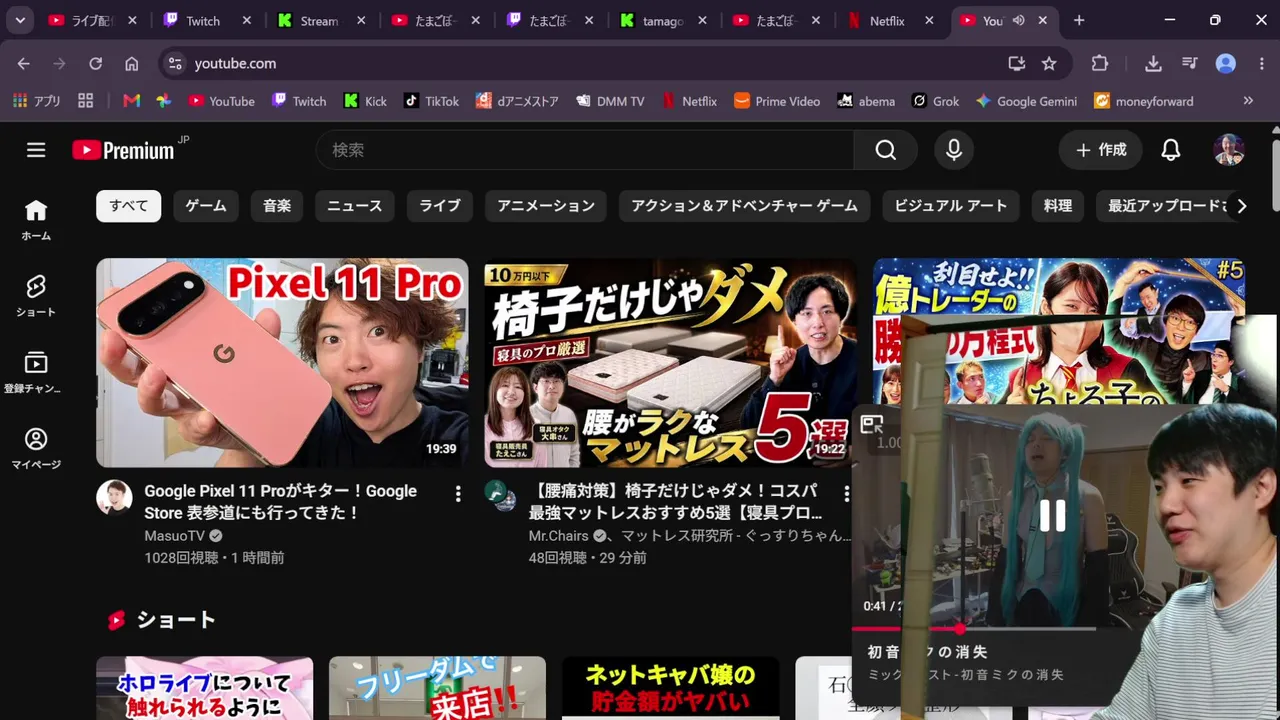Image resolution: width=1280 pixels, height=720 pixels.
Task: Go to the YouTube Premium logo home
Action: tap(123, 150)
